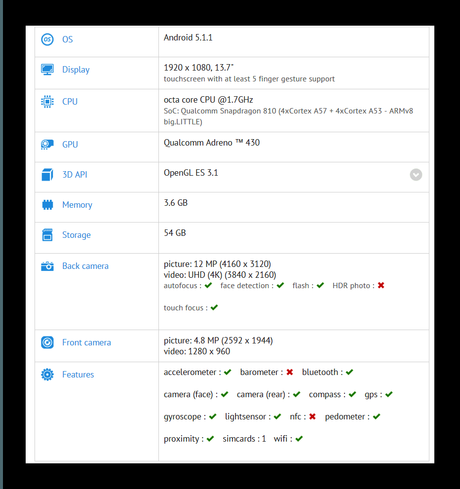The width and height of the screenshot is (460, 489).
Task: Click the Storage drive icon
Action: coord(47,235)
